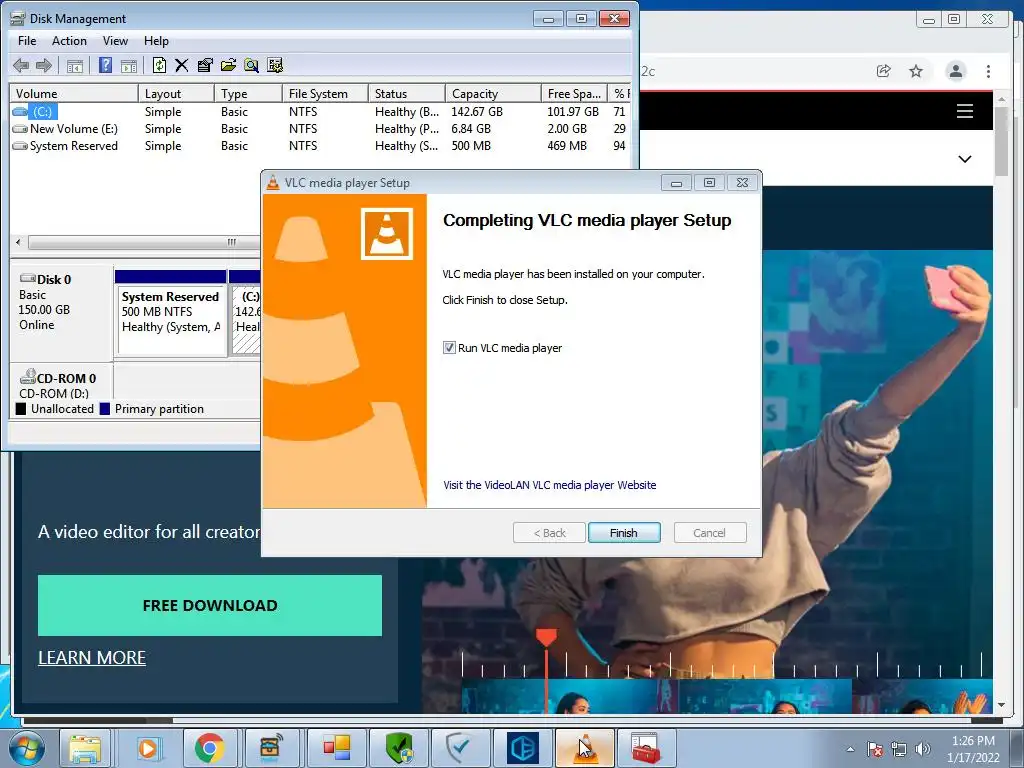The width and height of the screenshot is (1024, 768).
Task: Select the New Volume (E:) row
Action: pyautogui.click(x=320, y=129)
